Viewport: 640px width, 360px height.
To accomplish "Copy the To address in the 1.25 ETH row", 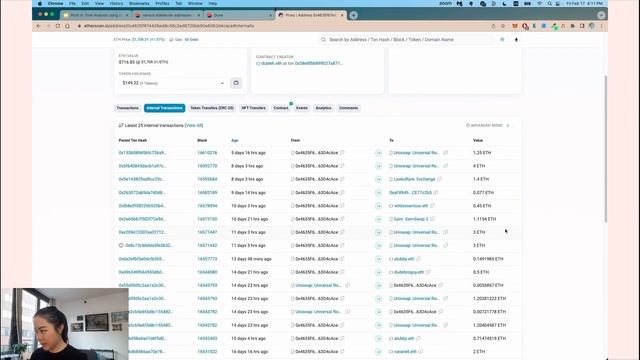I will (445, 153).
